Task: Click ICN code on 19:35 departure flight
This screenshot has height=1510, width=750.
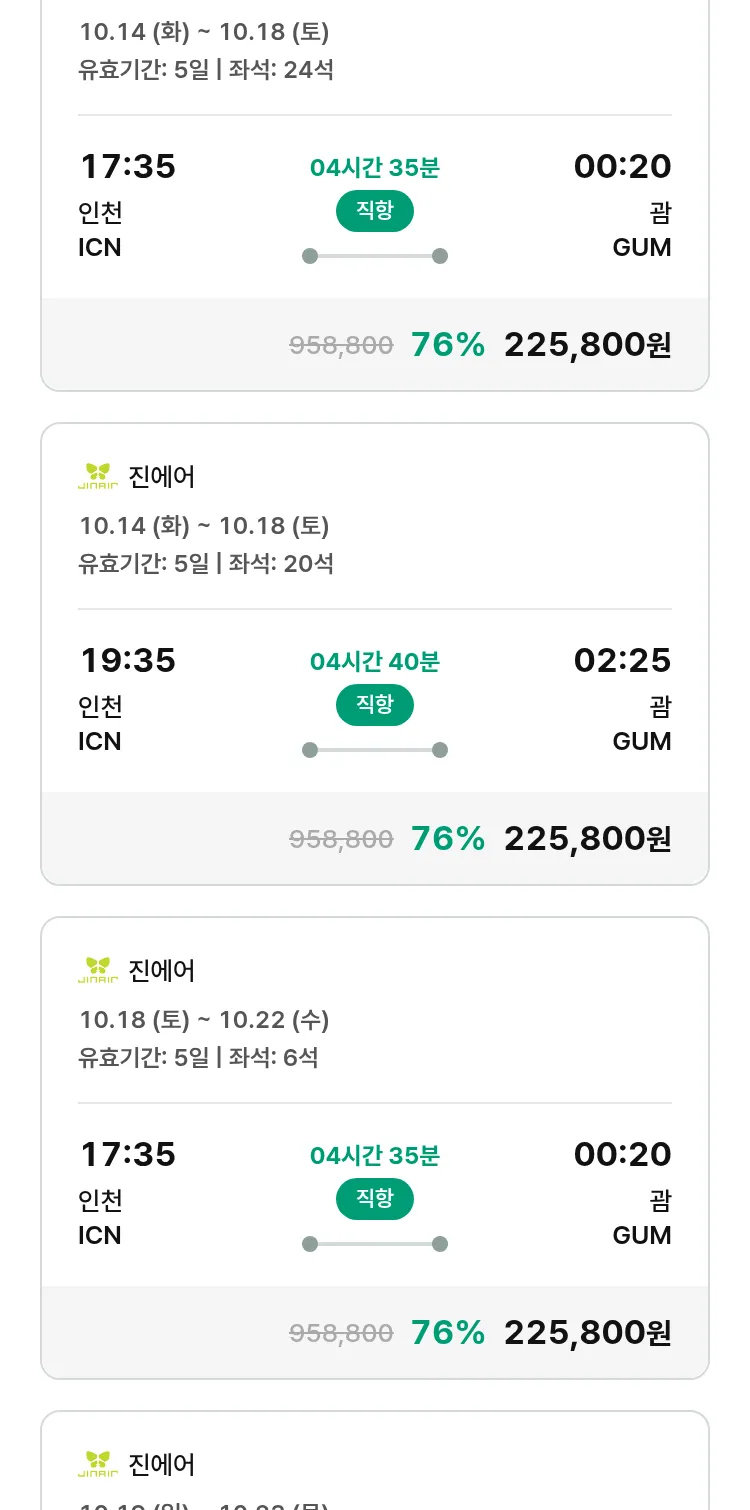Action: [100, 741]
